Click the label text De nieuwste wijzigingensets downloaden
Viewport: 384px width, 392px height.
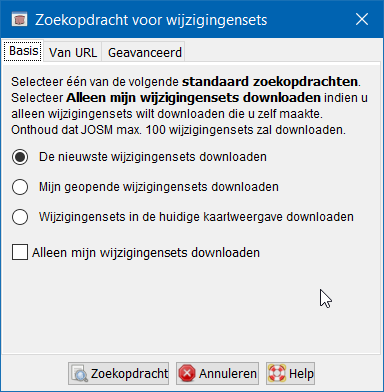[153, 157]
